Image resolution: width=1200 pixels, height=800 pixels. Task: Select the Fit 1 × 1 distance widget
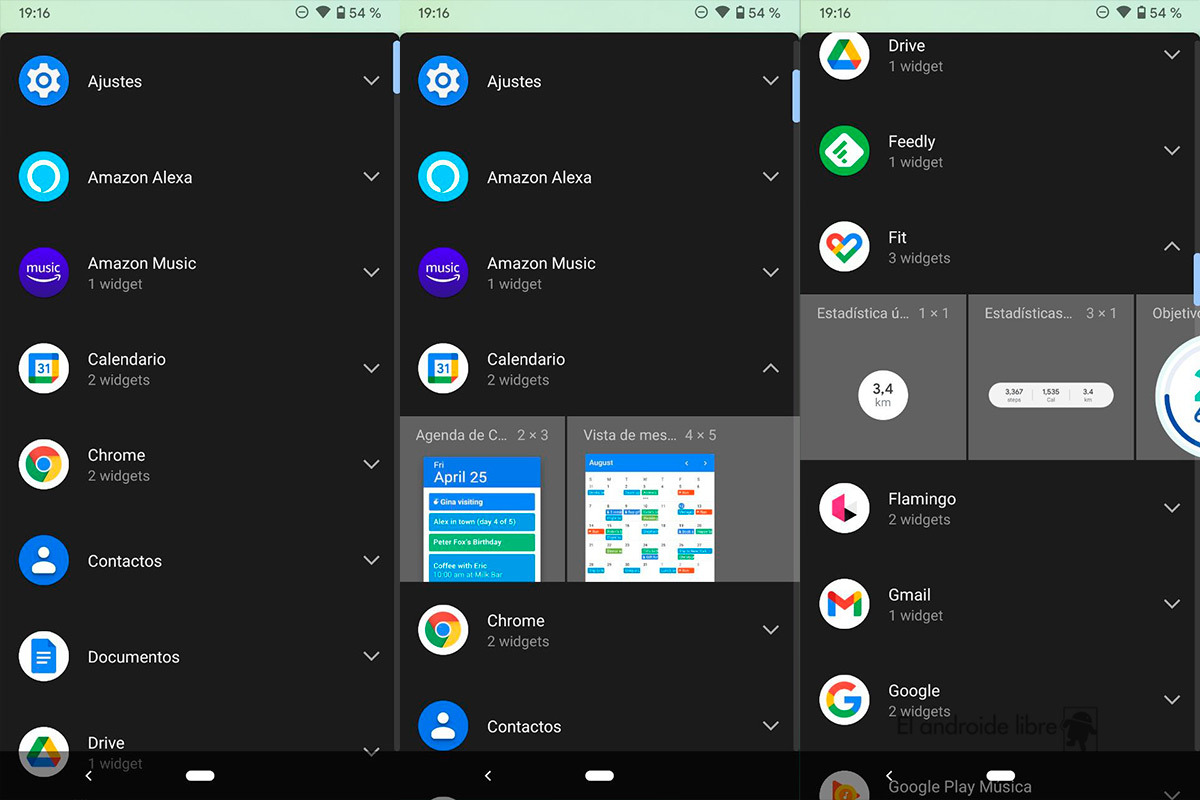[x=883, y=377]
